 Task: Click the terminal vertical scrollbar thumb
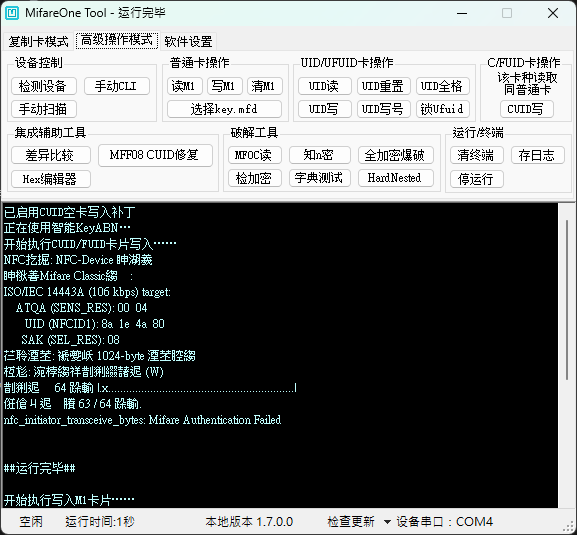[x=567, y=300]
